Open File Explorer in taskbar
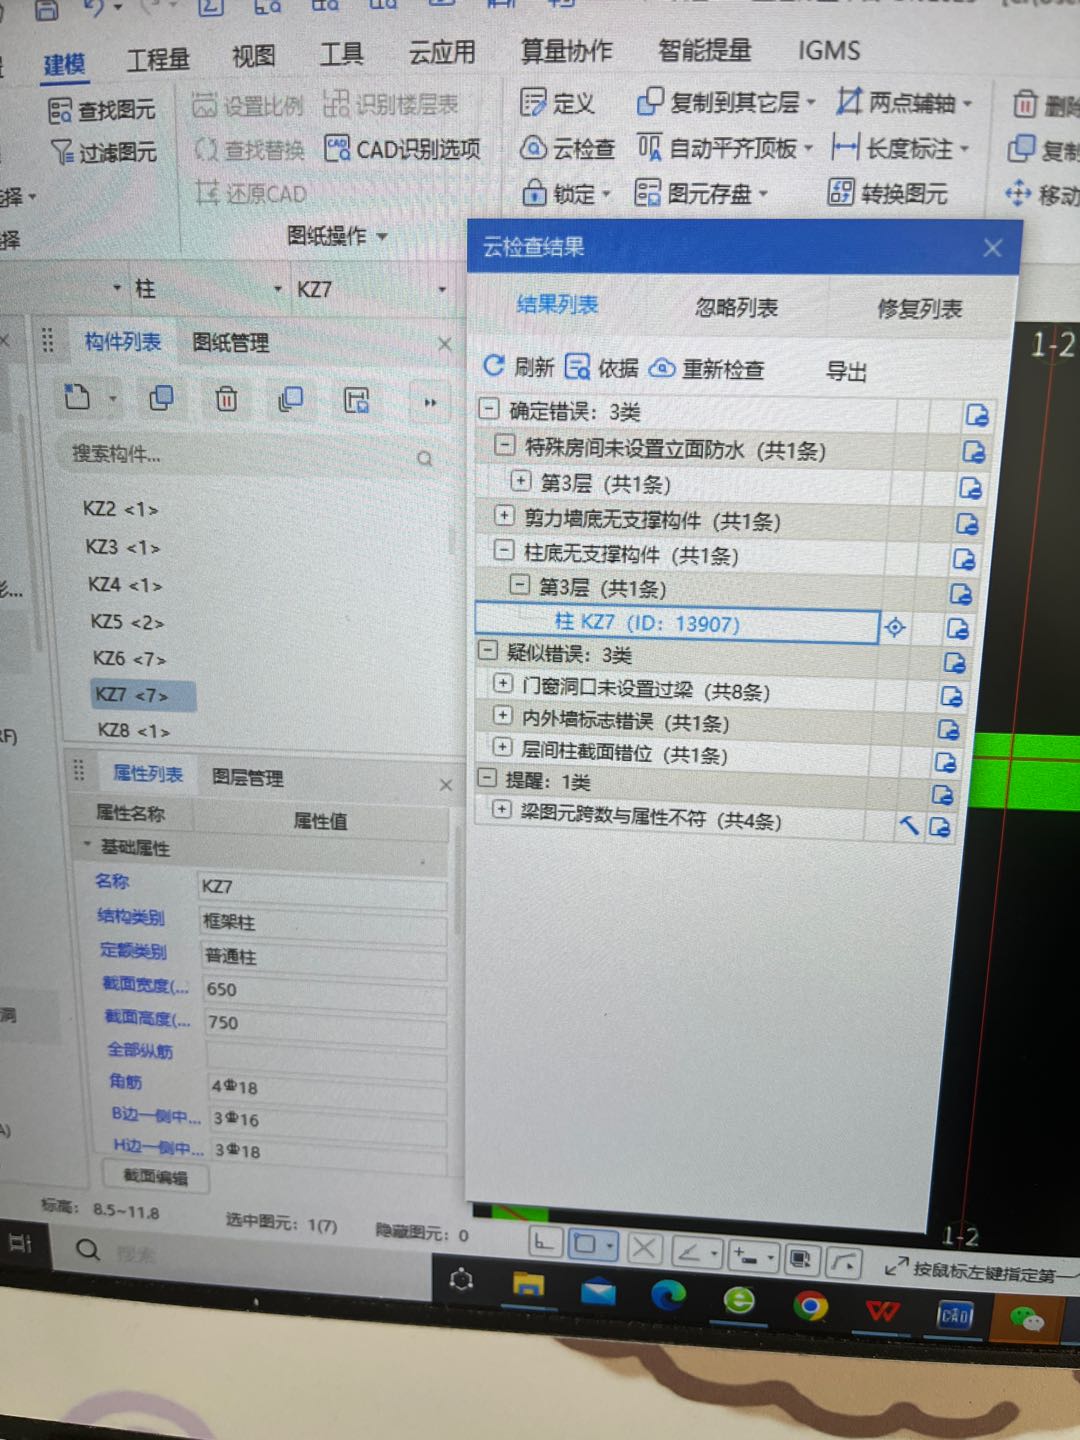This screenshot has width=1080, height=1440. [528, 1286]
